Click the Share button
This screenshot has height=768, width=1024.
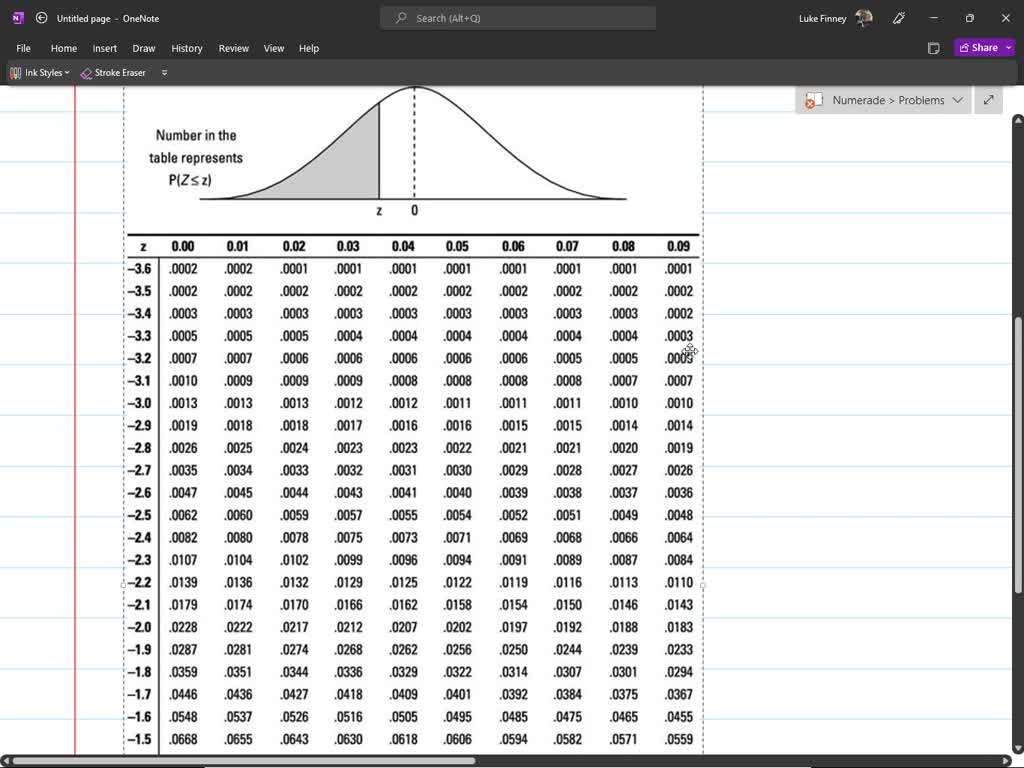click(981, 47)
